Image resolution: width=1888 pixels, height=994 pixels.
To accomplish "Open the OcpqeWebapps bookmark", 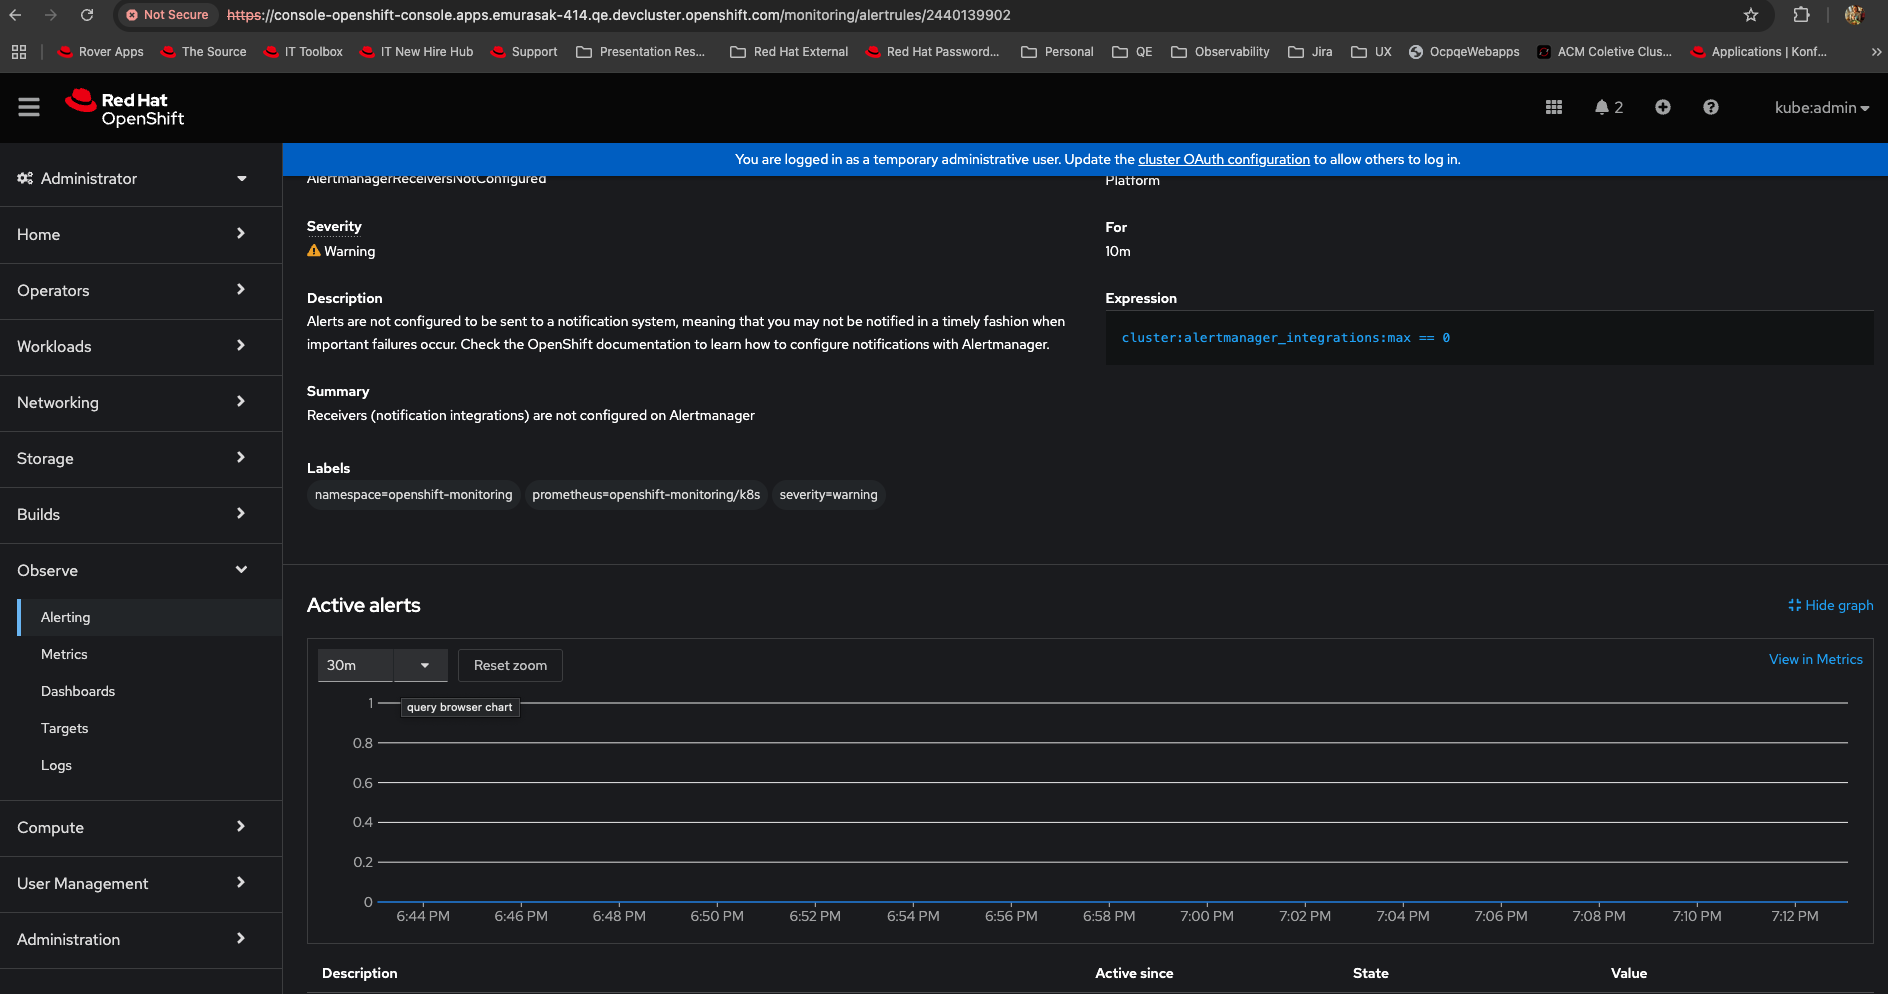I will click(1464, 52).
